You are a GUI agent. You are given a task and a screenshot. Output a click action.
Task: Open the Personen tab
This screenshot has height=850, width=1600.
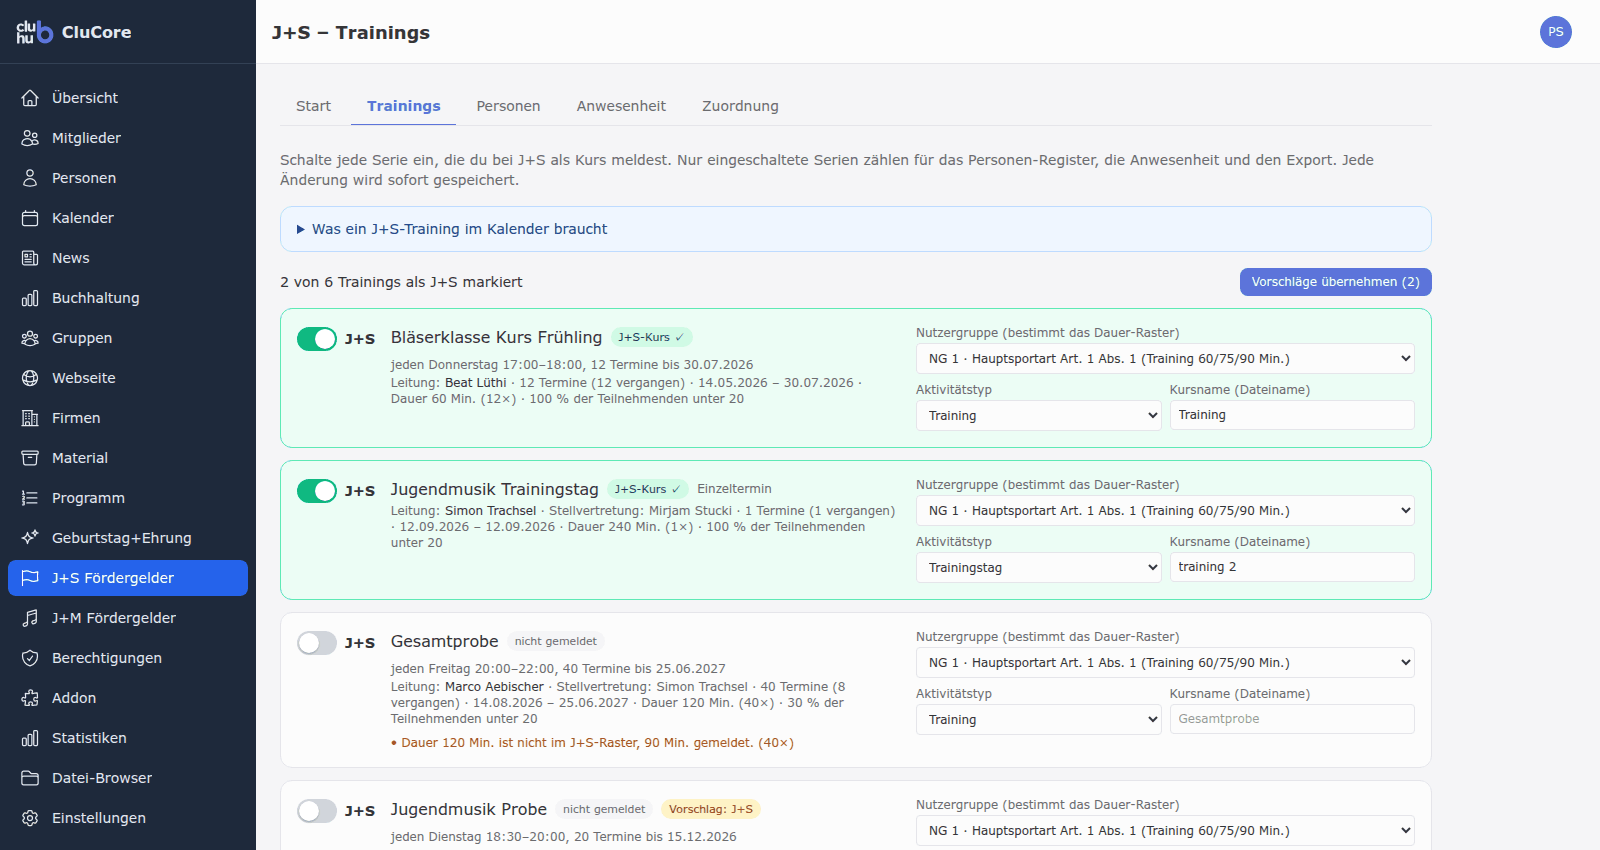click(508, 106)
